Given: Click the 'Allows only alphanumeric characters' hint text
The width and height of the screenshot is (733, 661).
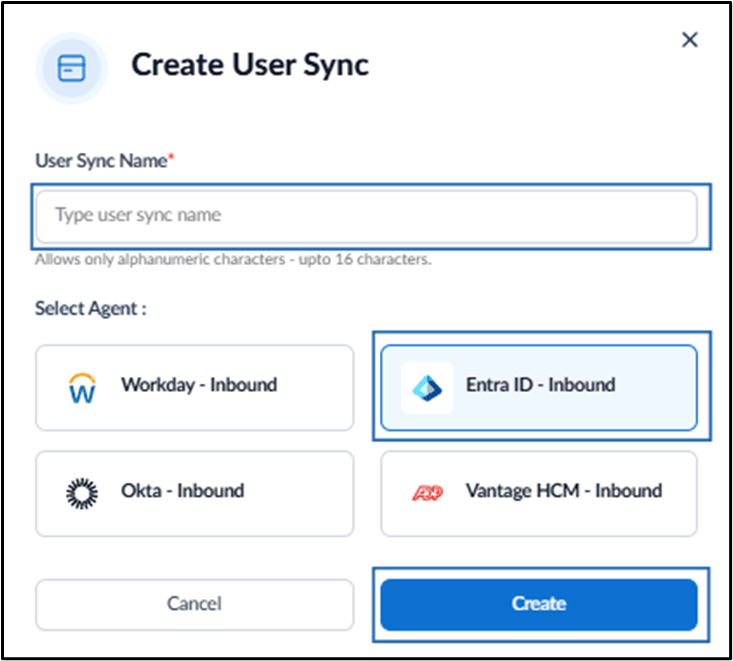Looking at the screenshot, I should coord(233,259).
